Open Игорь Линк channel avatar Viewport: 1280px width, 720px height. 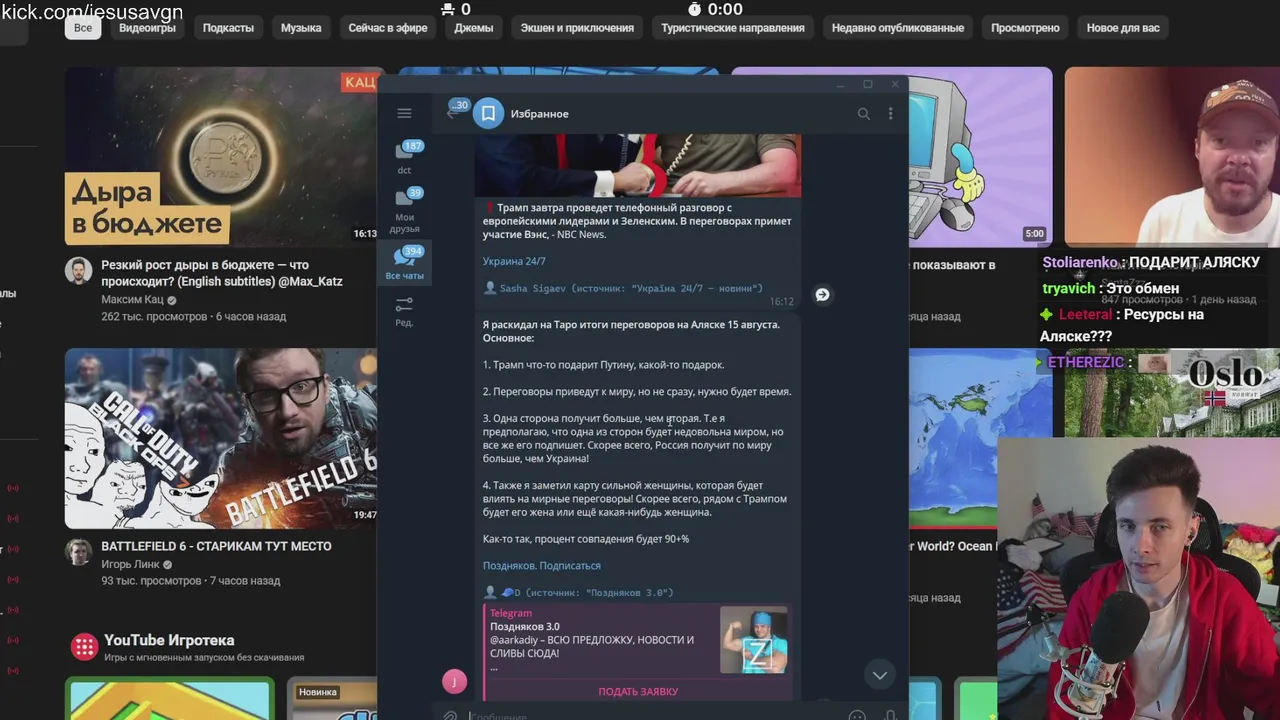point(79,551)
